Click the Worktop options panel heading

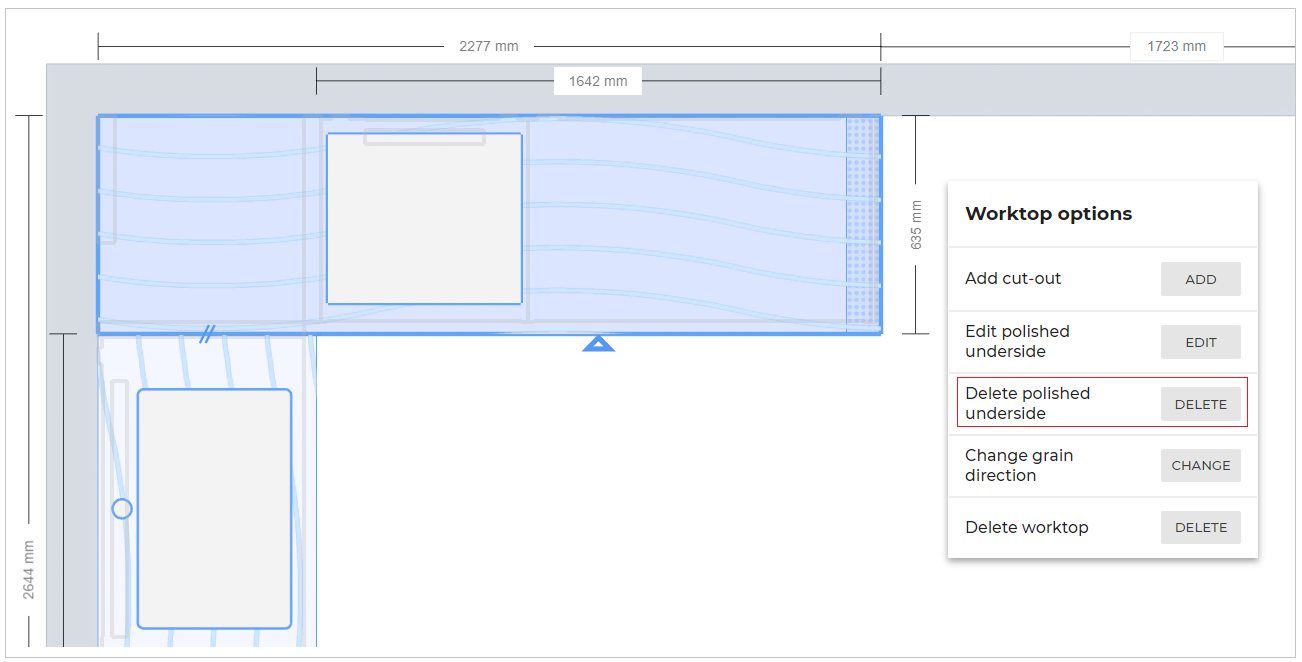pyautogui.click(x=1048, y=214)
